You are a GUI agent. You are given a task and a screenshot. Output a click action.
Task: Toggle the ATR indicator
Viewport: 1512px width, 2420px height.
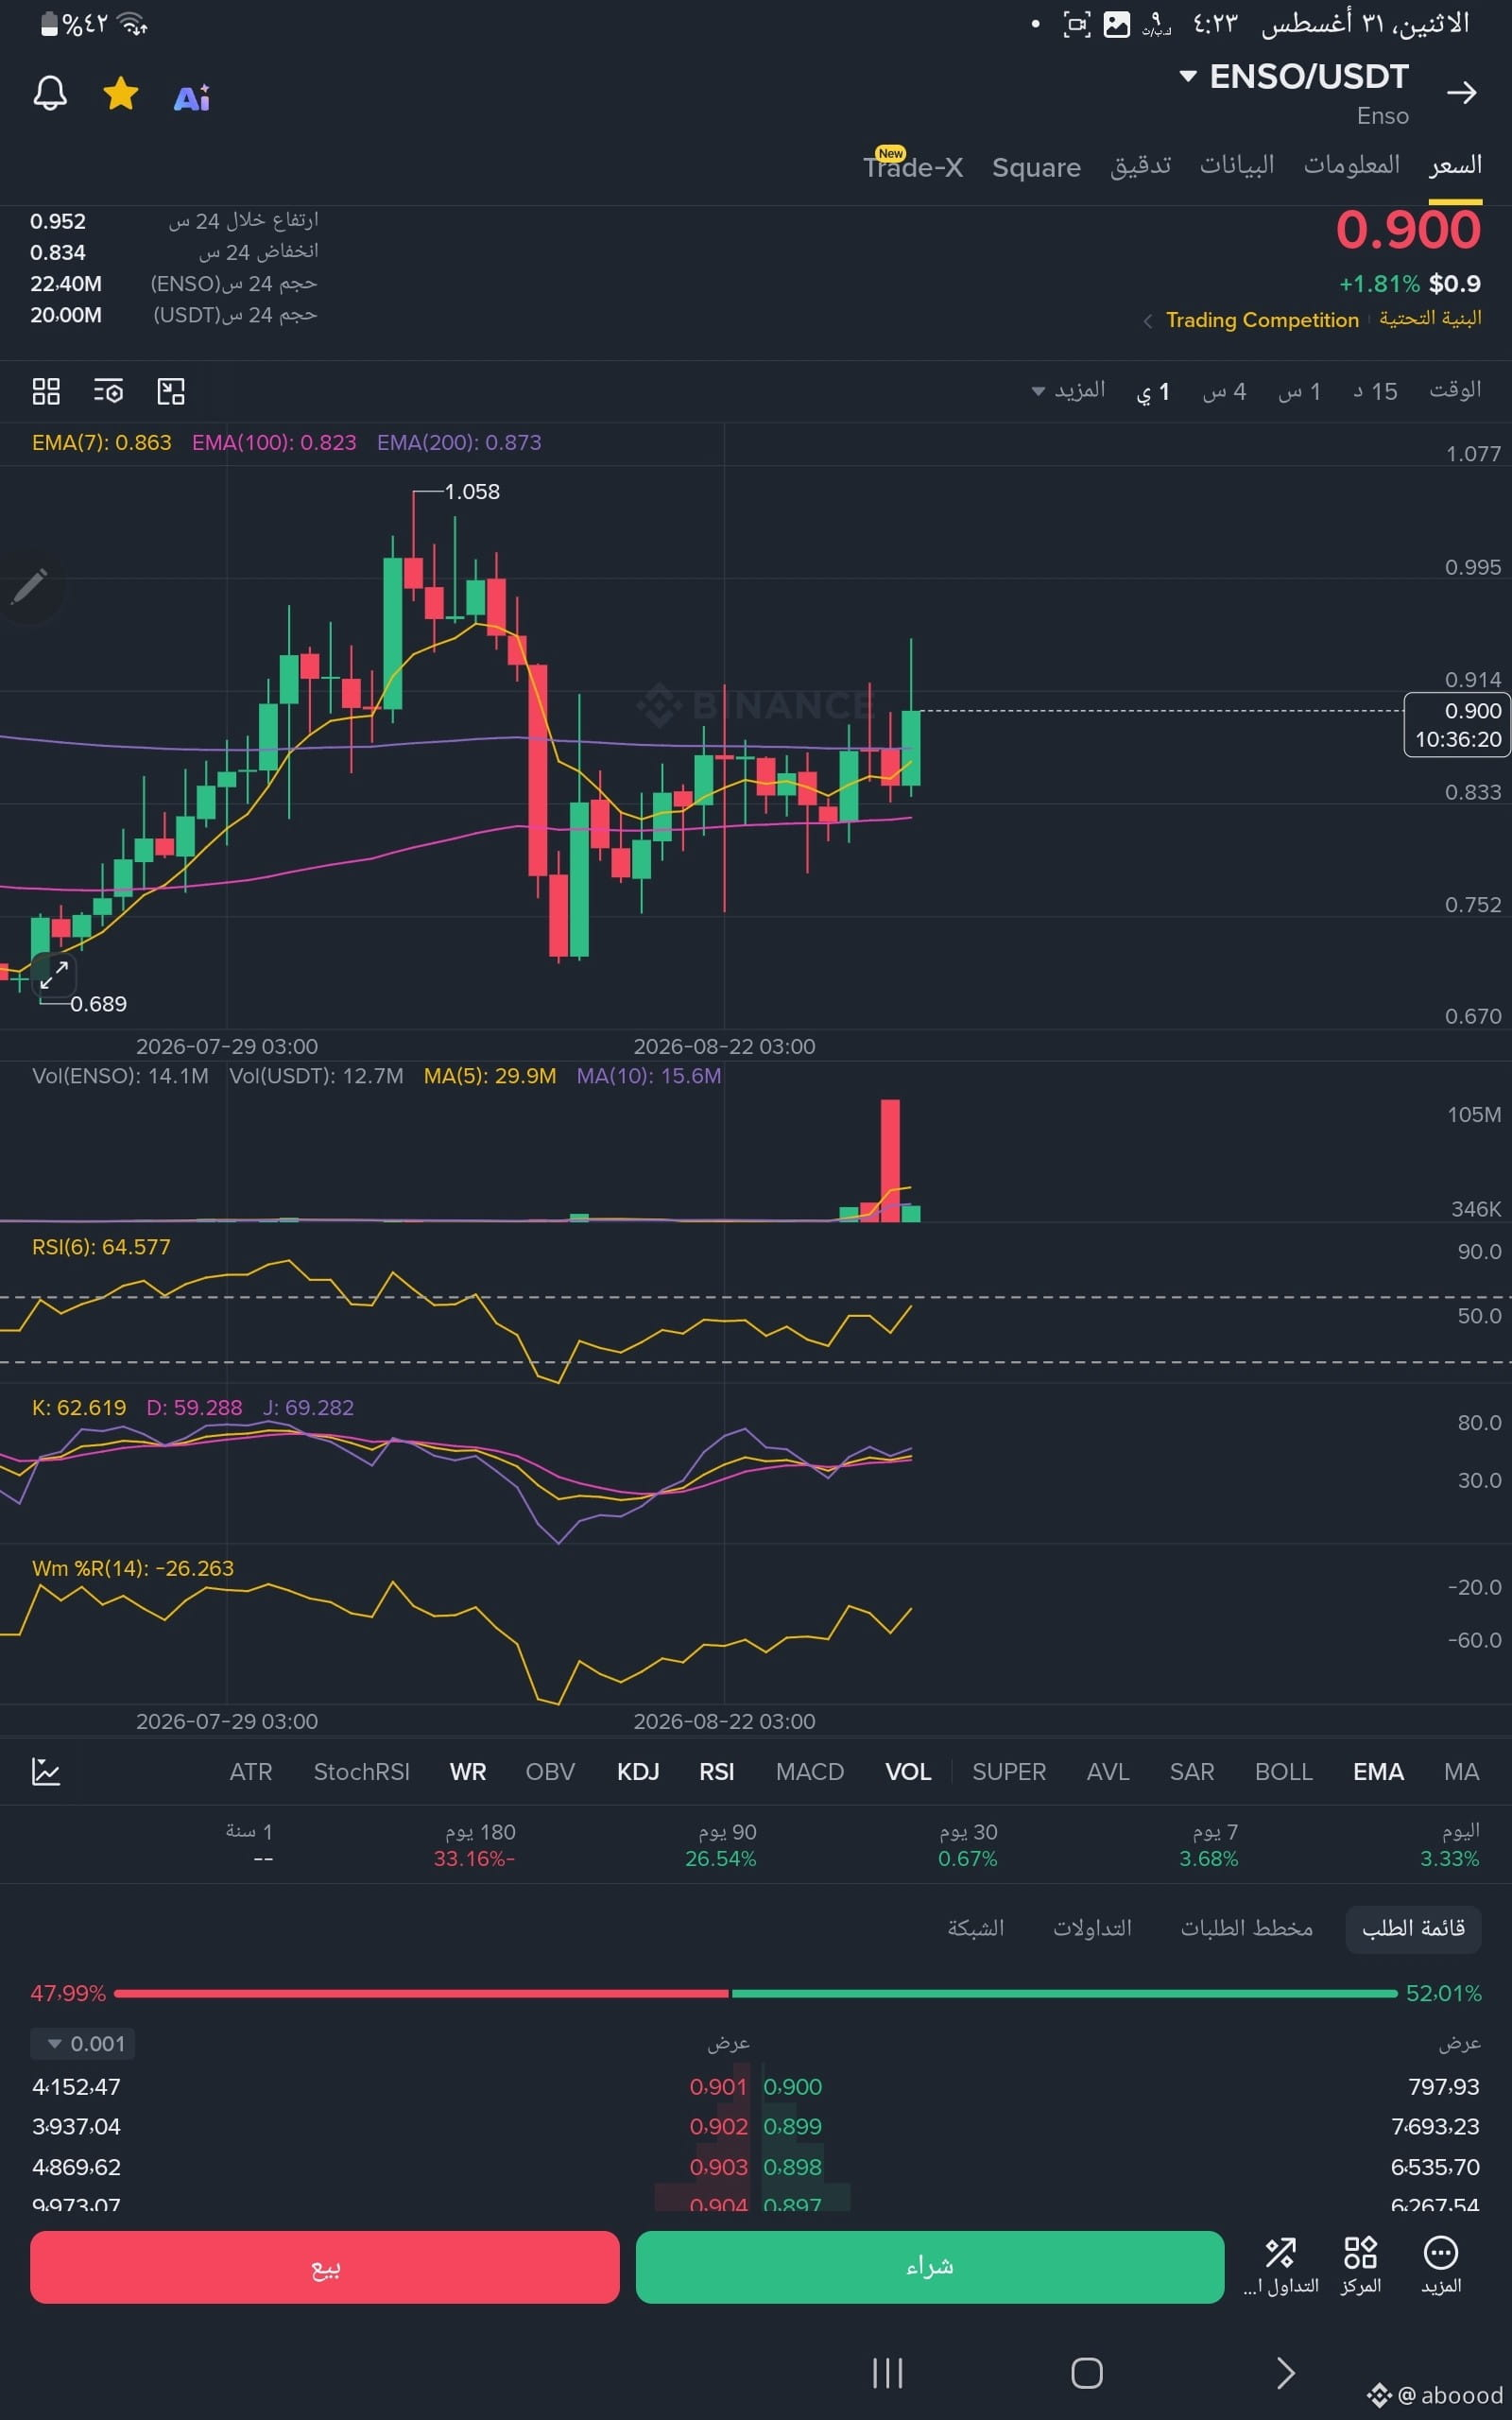(x=251, y=1772)
